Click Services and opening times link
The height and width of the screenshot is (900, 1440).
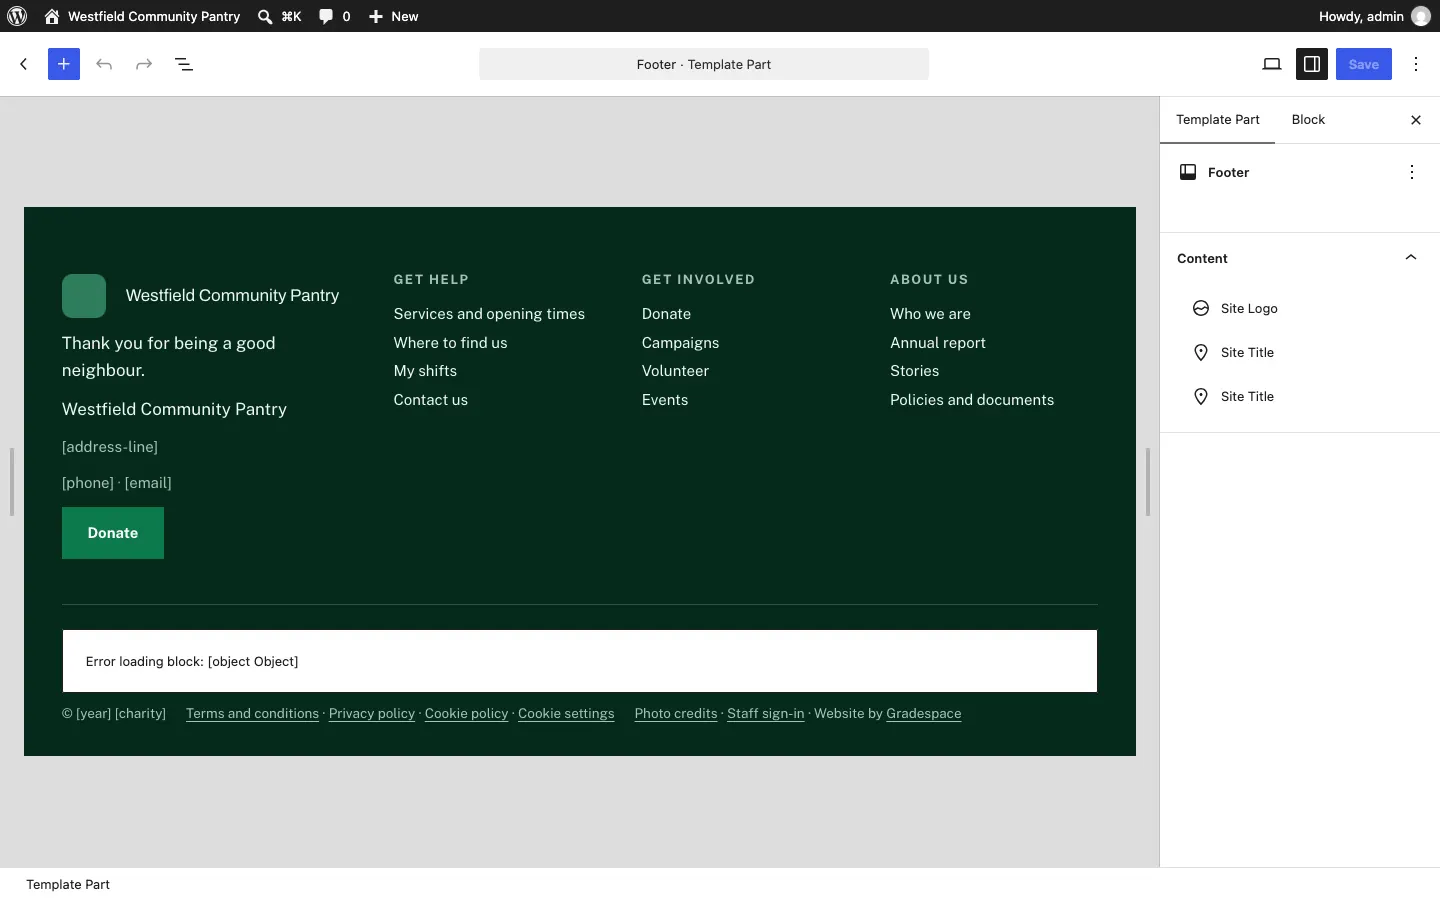tap(489, 314)
